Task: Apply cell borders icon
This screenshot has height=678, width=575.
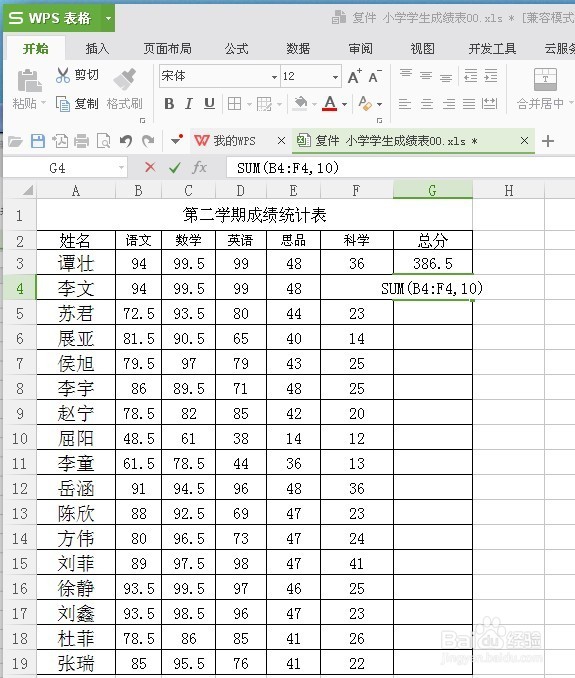Action: click(234, 104)
